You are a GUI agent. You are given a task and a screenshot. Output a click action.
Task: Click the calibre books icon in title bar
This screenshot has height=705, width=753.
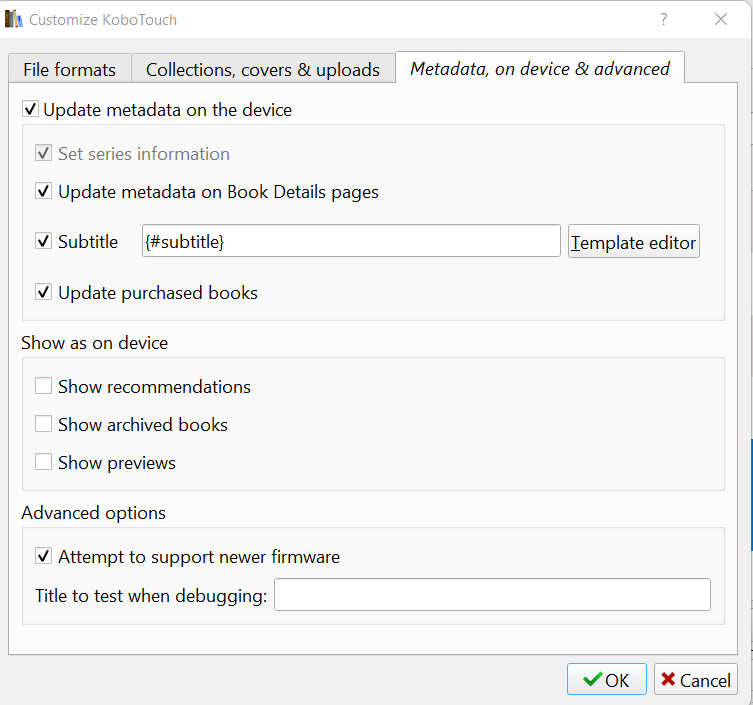pyautogui.click(x=13, y=19)
